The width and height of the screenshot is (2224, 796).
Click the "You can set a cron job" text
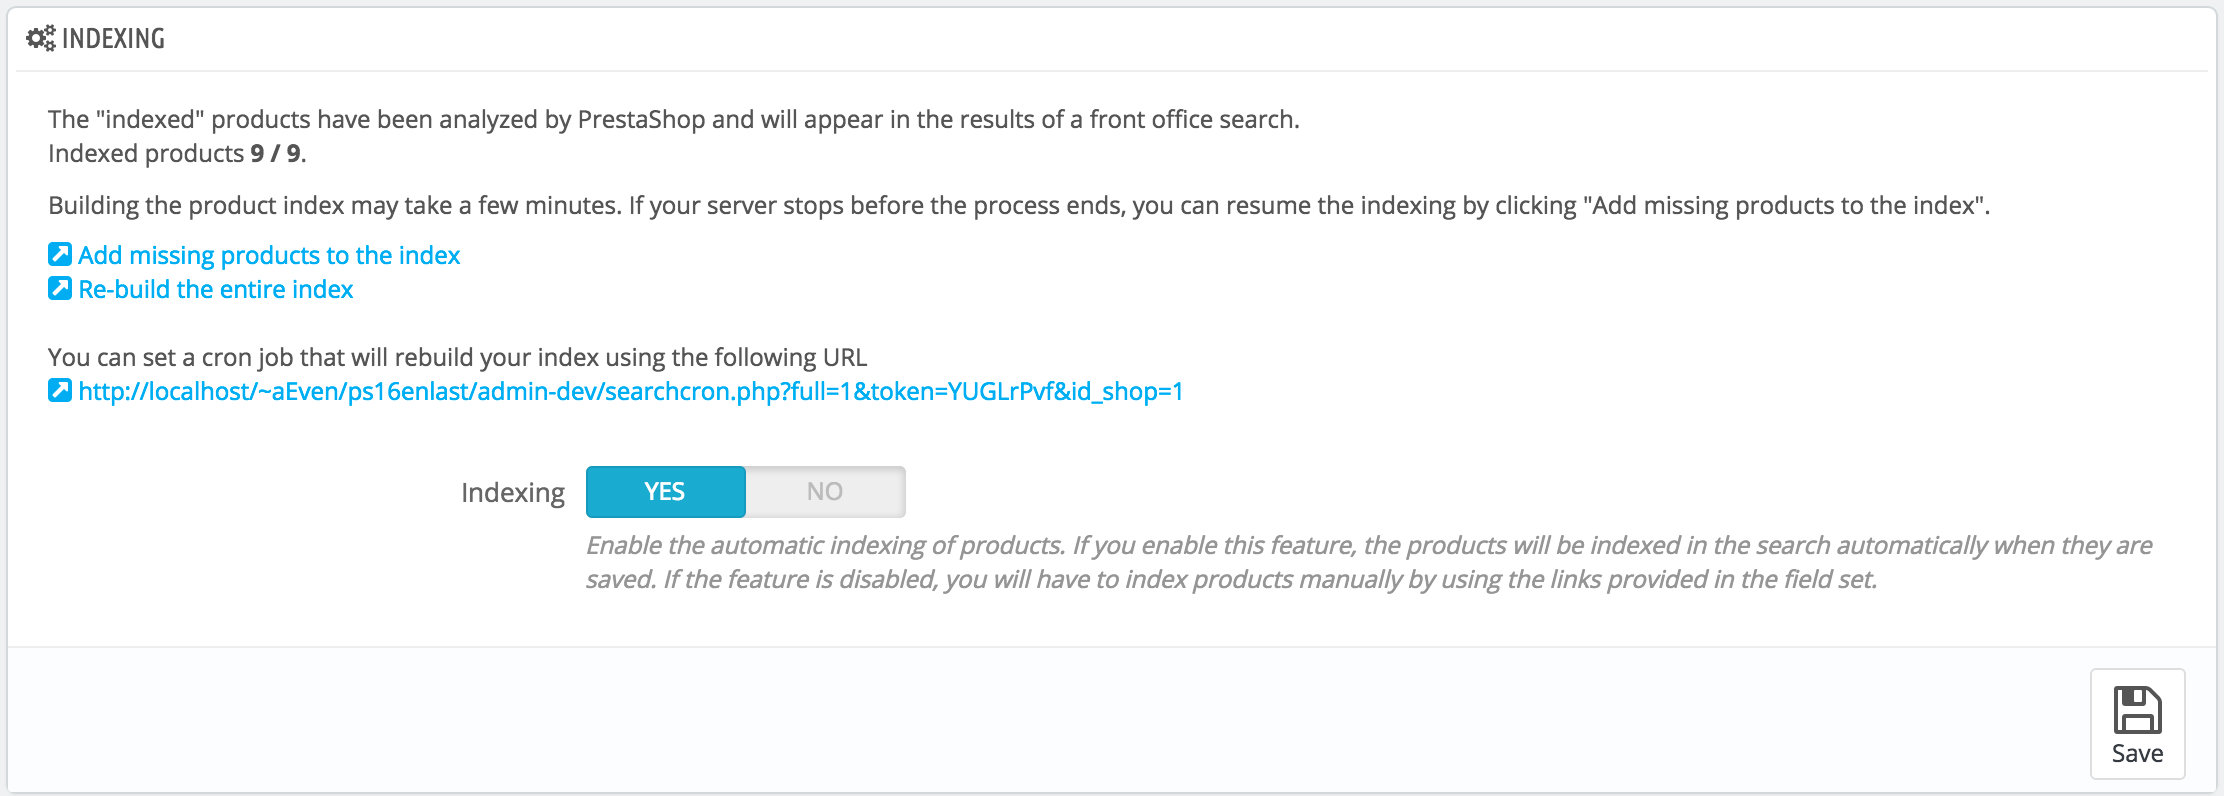[x=457, y=357]
